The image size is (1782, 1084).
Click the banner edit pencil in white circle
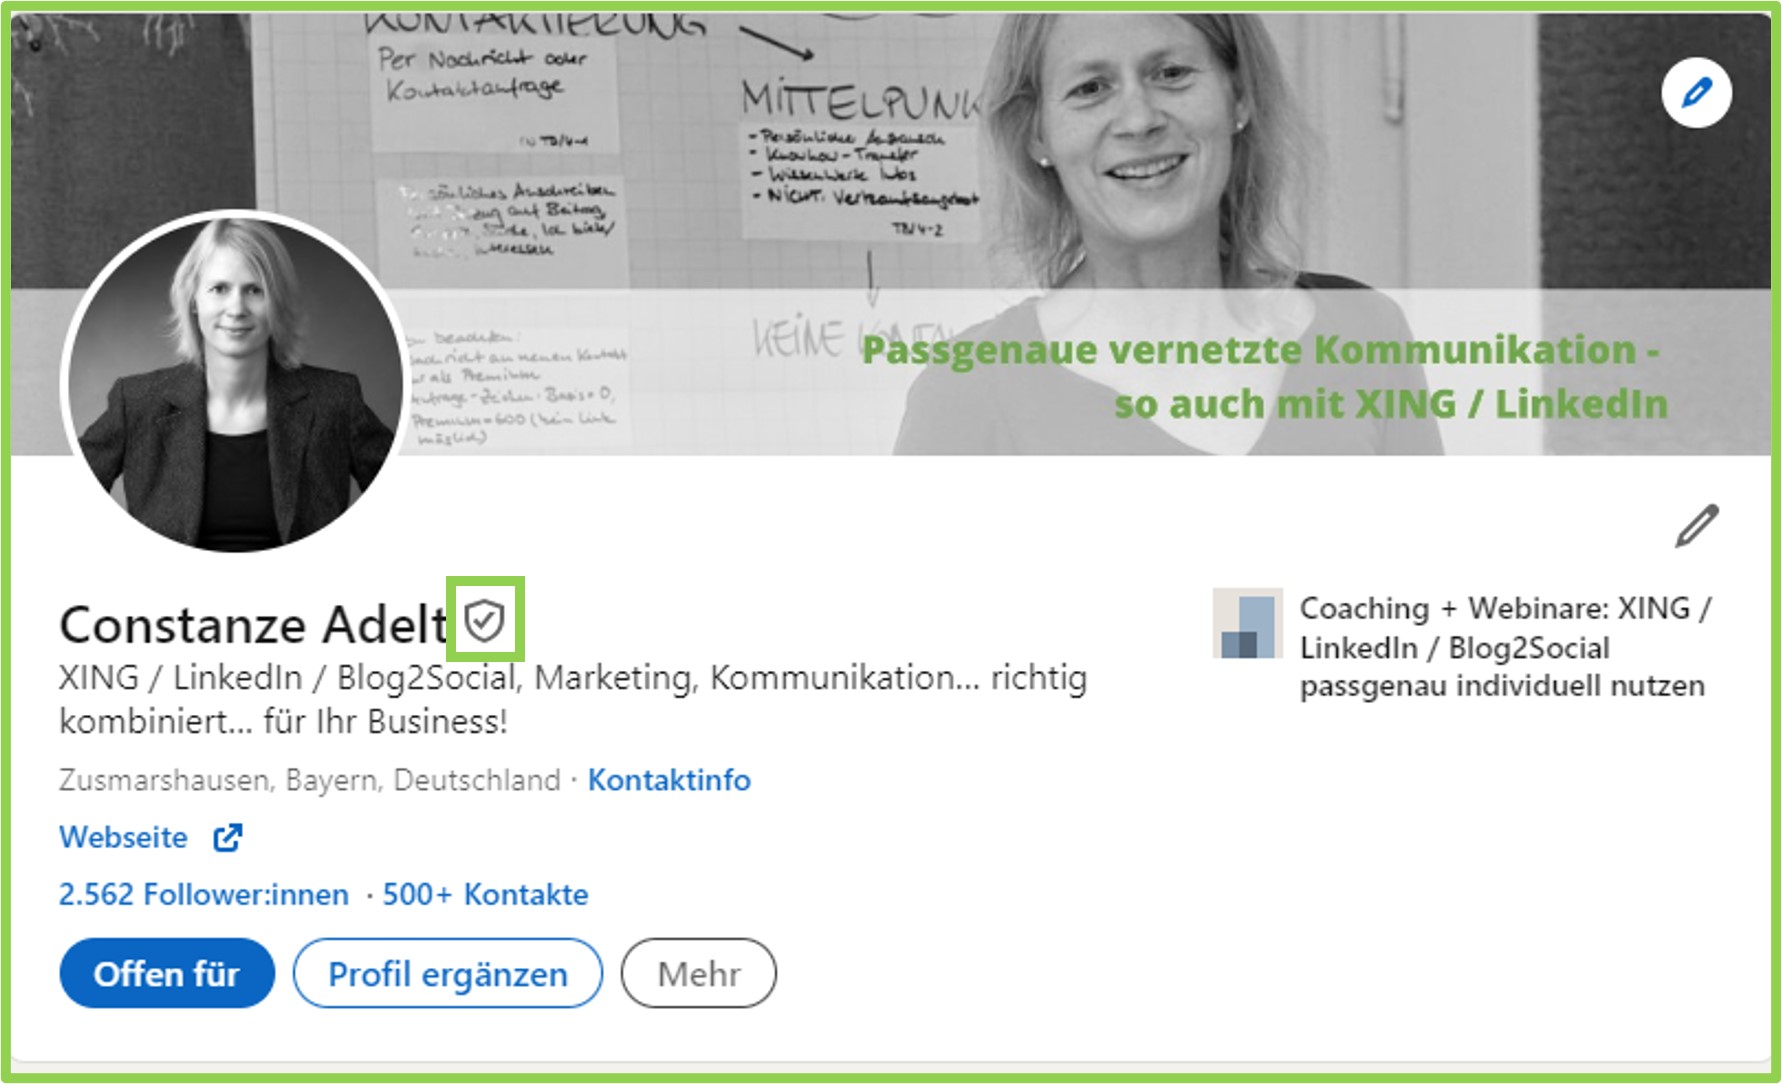coord(1696,93)
